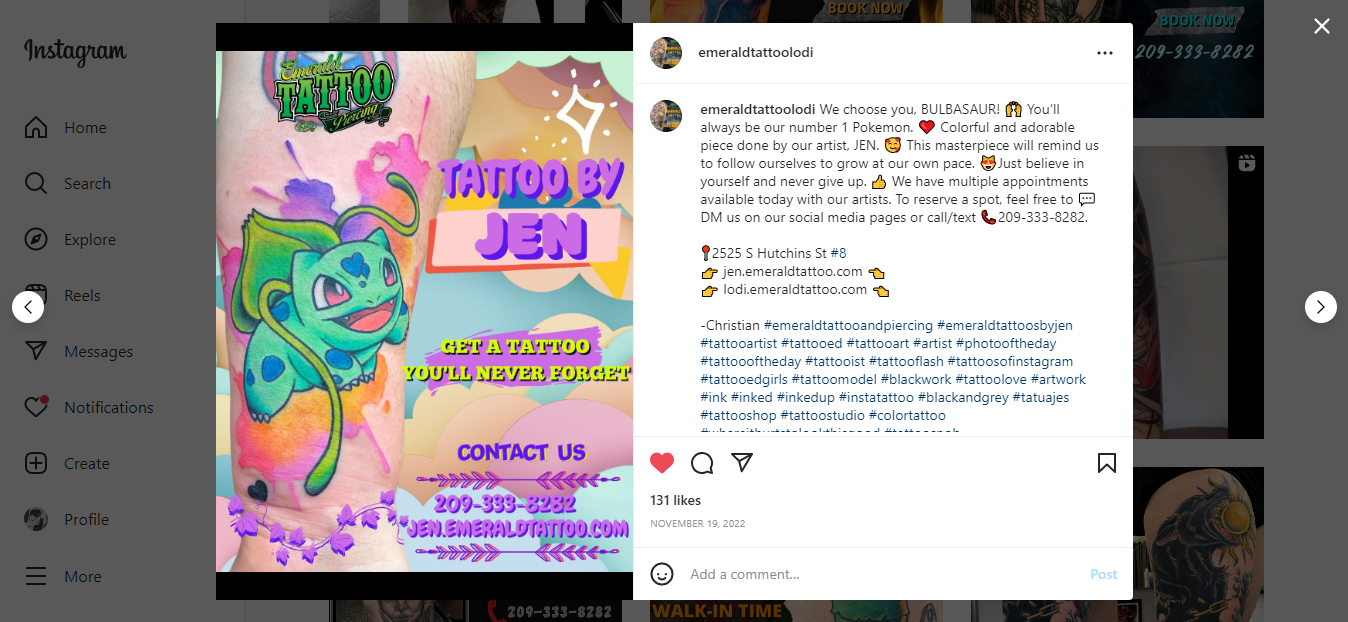
Task: Open the three-dot more options menu
Action: click(x=1105, y=53)
